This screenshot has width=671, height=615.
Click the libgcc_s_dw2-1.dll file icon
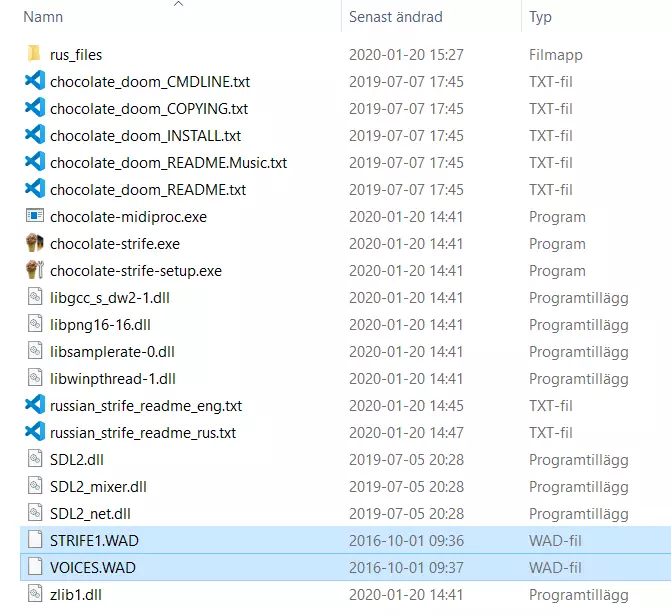(35, 297)
